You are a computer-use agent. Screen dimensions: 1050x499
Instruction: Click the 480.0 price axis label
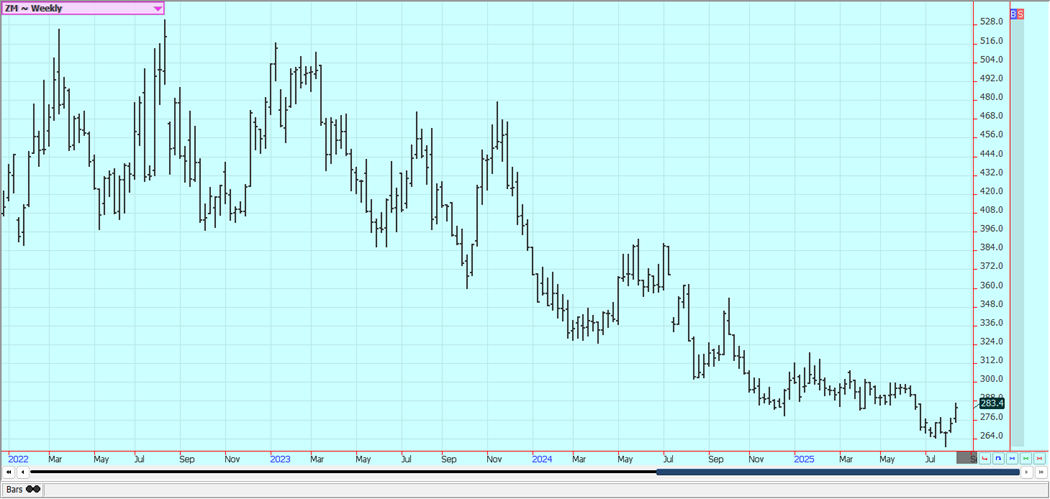click(x=992, y=97)
